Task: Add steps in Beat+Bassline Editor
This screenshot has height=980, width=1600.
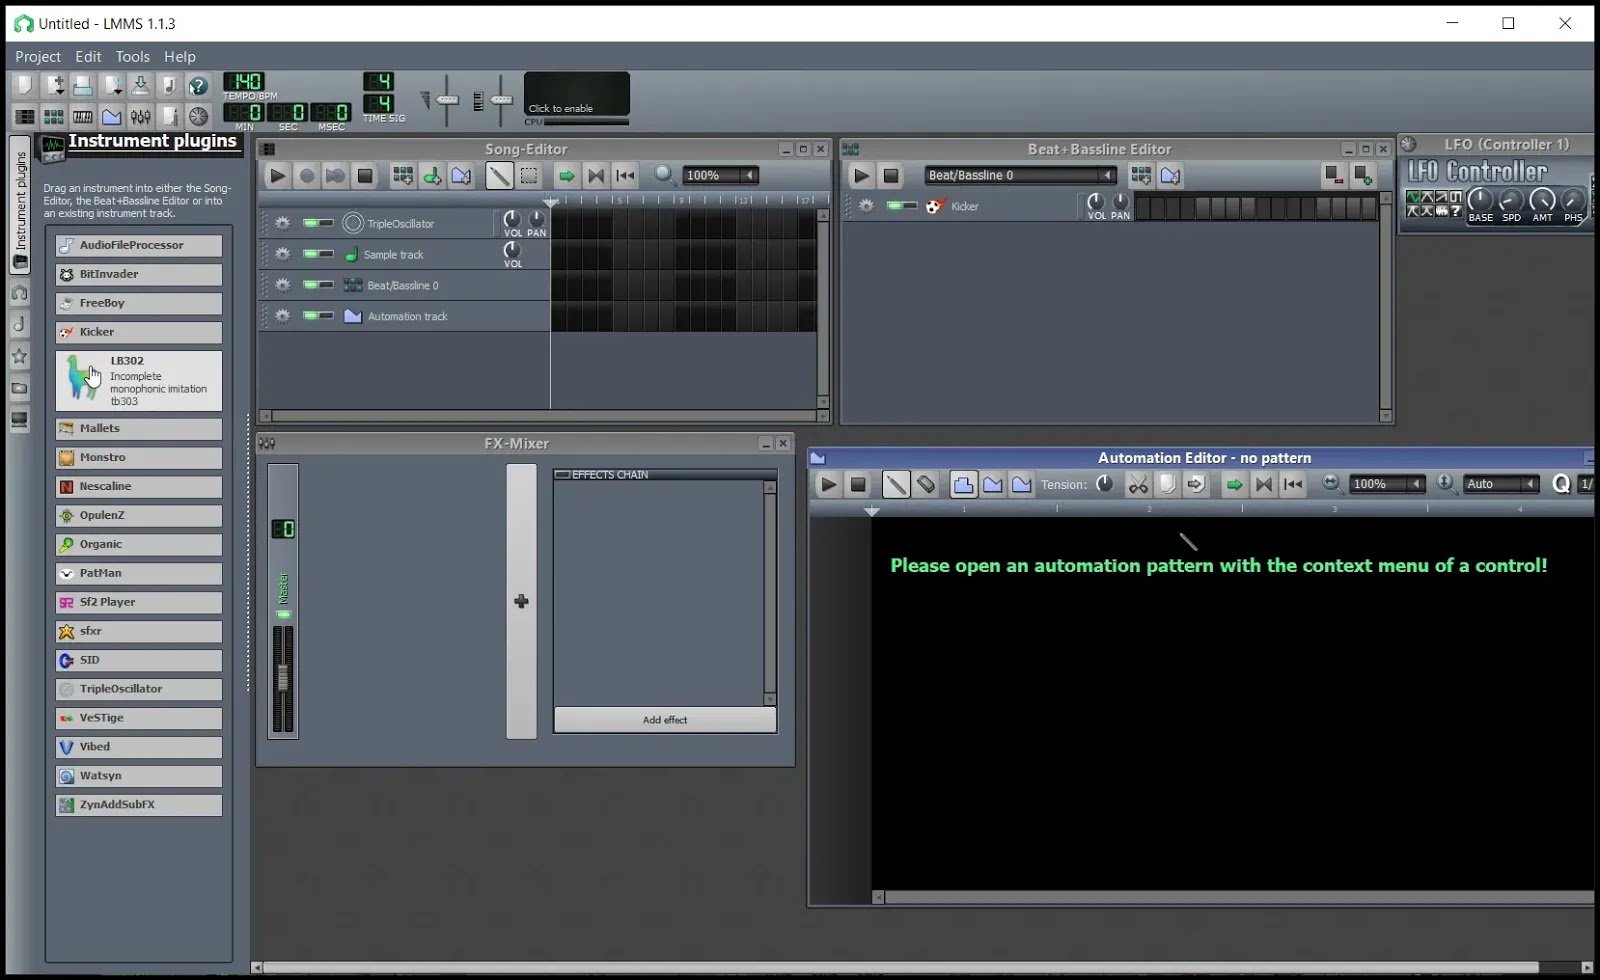Action: [x=1362, y=176]
